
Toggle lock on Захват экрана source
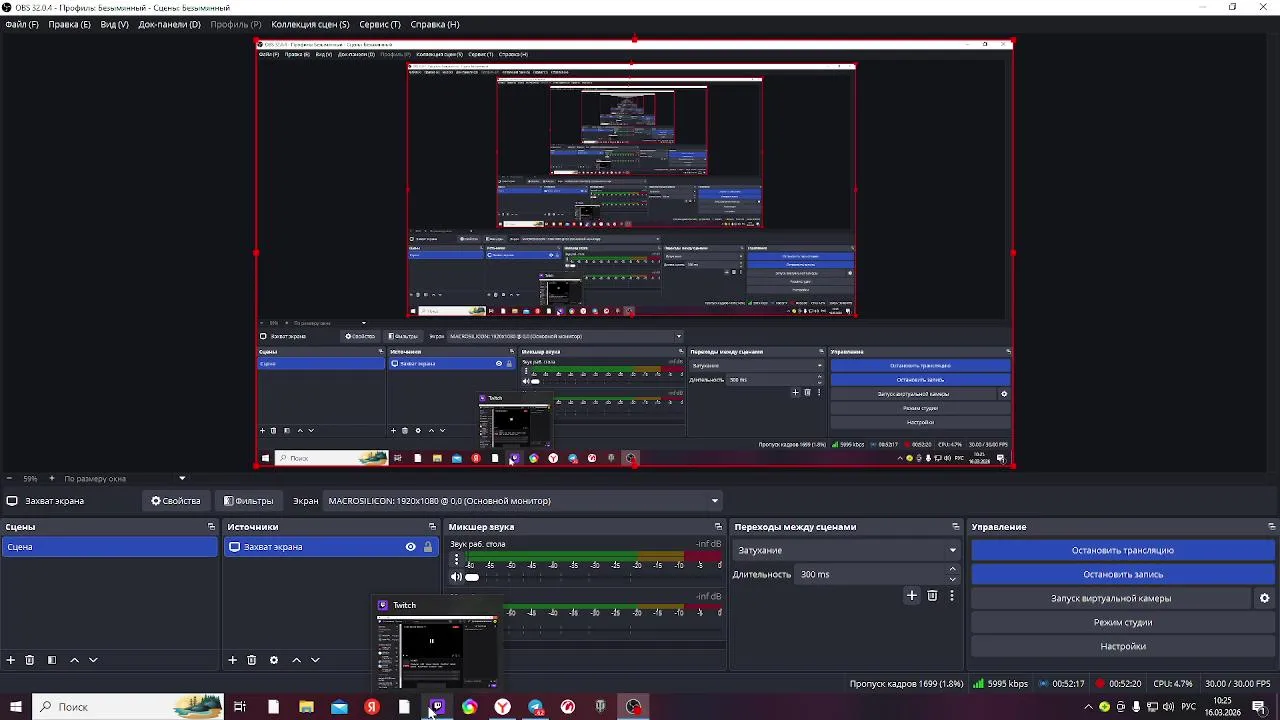pos(428,547)
